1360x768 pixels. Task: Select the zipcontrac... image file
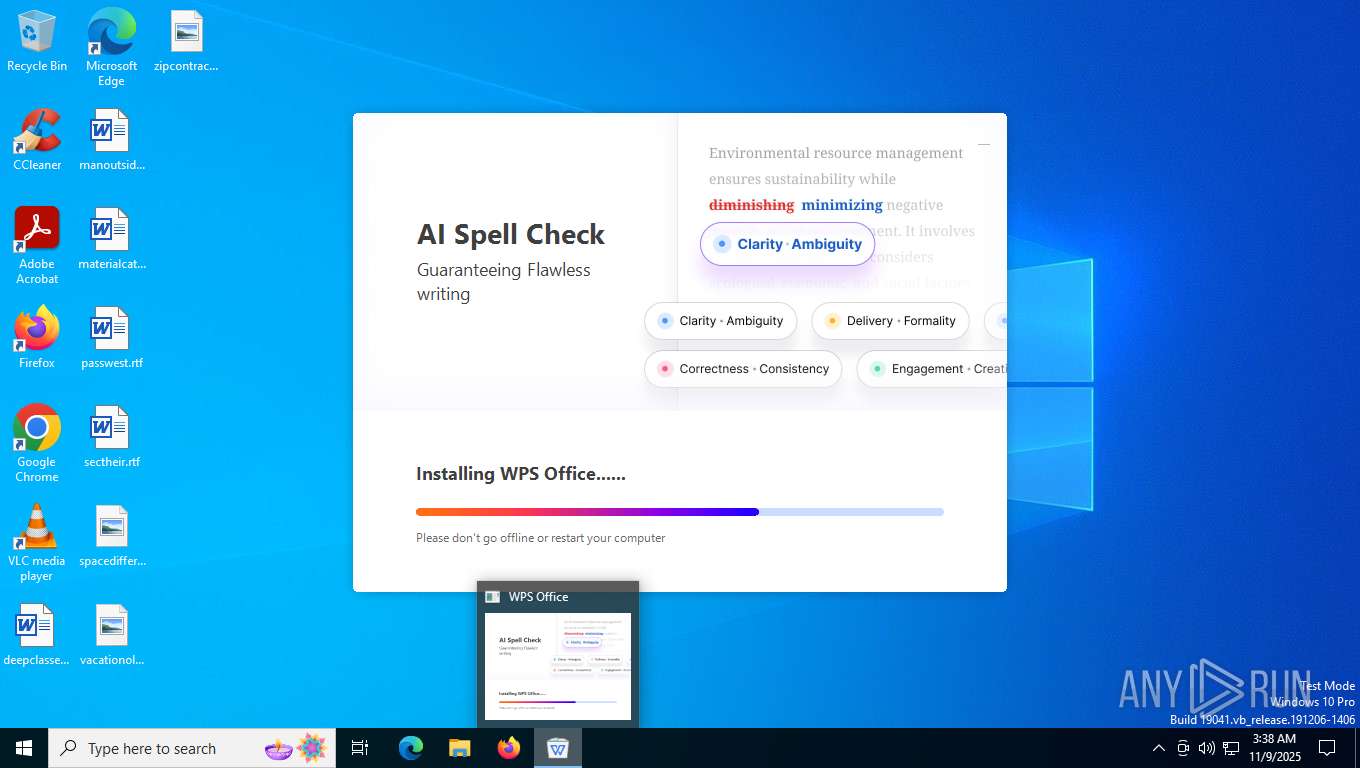pyautogui.click(x=186, y=42)
